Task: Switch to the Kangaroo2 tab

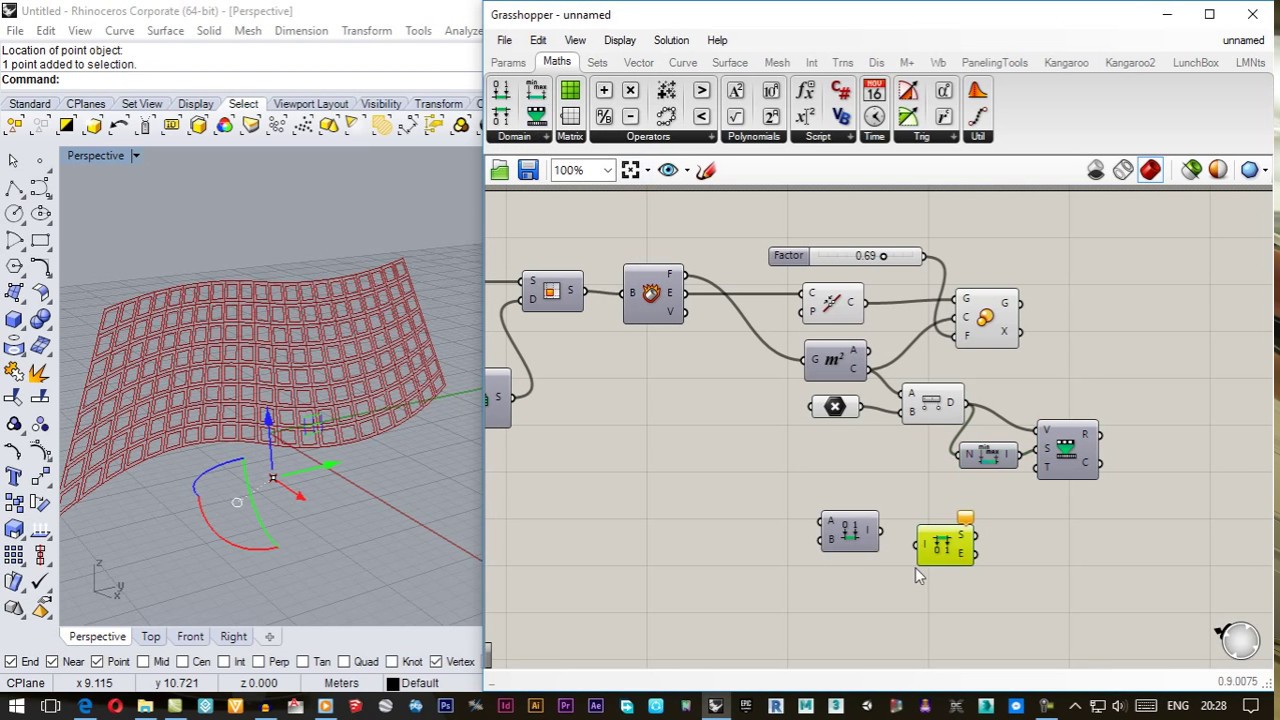Action: pos(1130,63)
